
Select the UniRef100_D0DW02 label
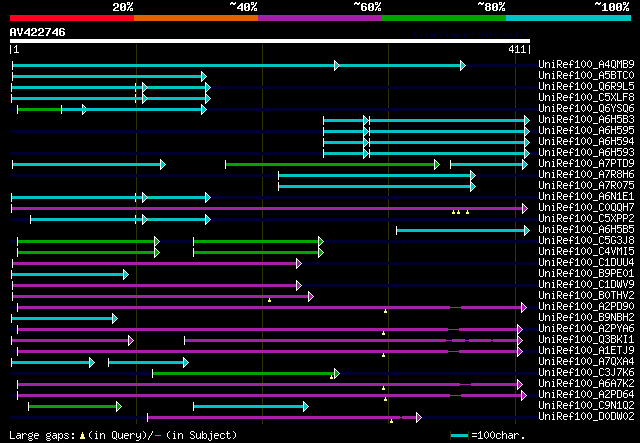click(586, 417)
